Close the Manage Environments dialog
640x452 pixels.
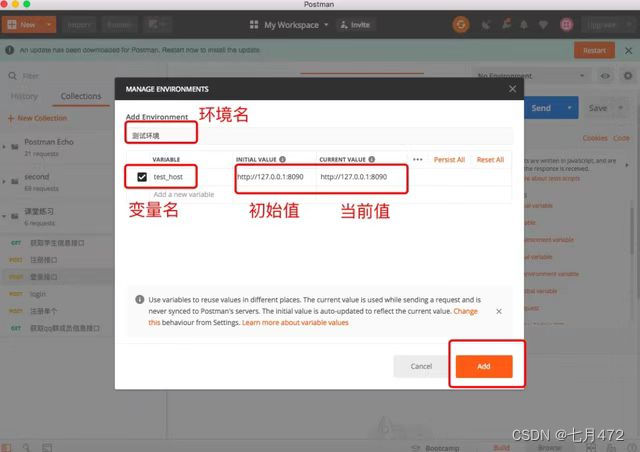pyautogui.click(x=512, y=89)
